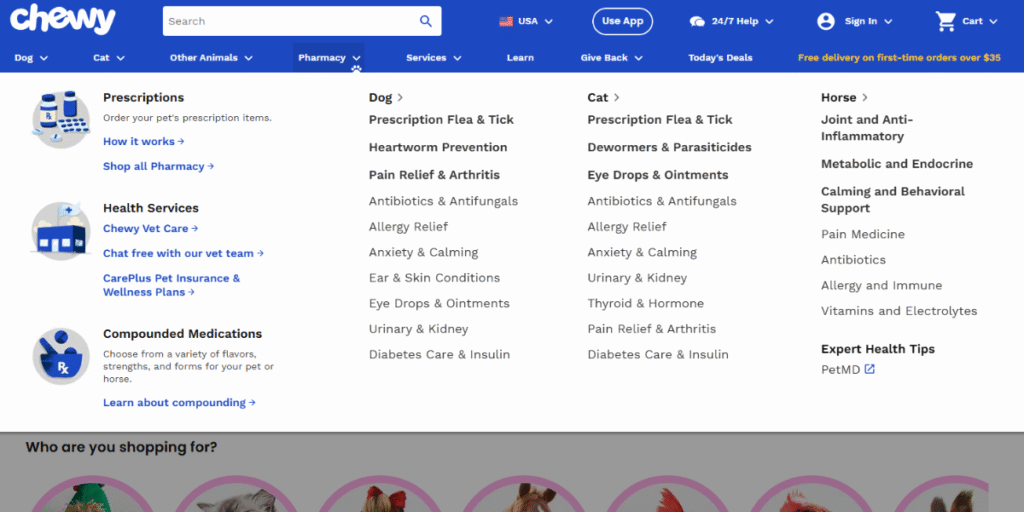Click the search magnifier icon
This screenshot has height=512, width=1024.
(426, 21)
